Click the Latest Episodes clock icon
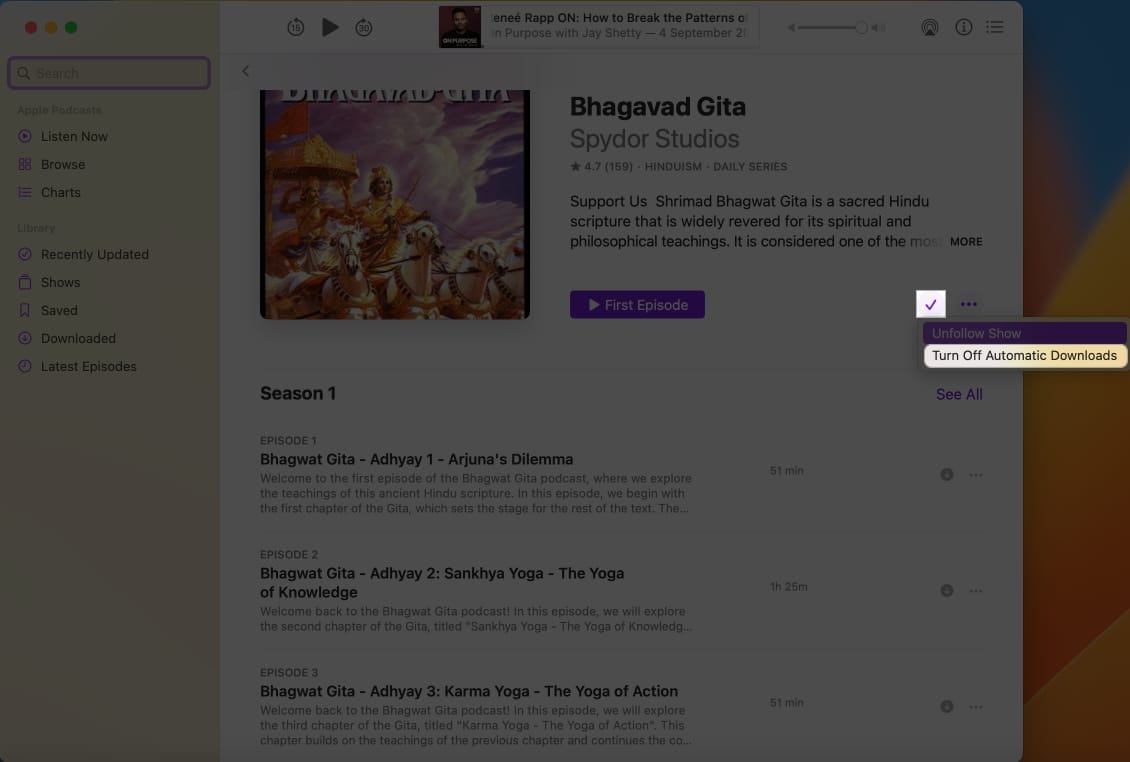1130x762 pixels. pos(25,366)
